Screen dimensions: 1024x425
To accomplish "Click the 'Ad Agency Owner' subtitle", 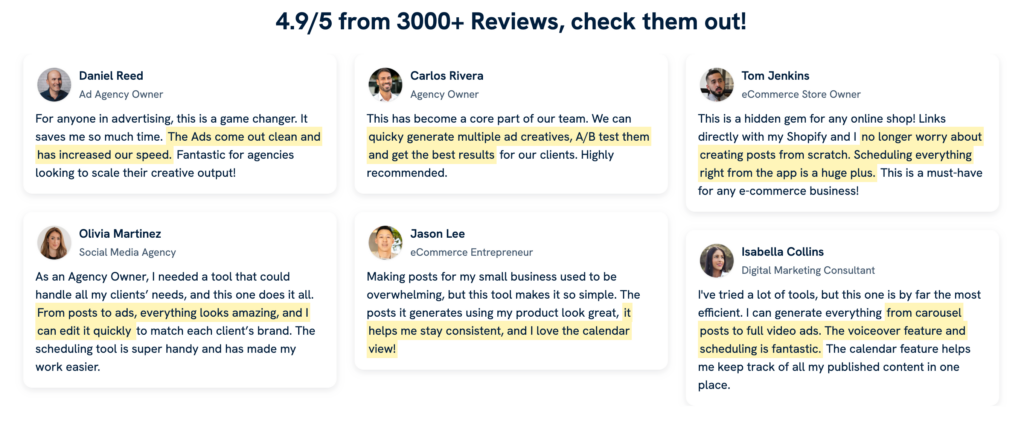I will point(121,95).
